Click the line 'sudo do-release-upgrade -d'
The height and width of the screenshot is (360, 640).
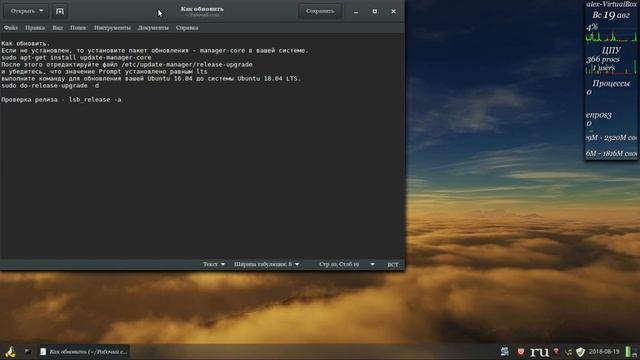(50, 86)
